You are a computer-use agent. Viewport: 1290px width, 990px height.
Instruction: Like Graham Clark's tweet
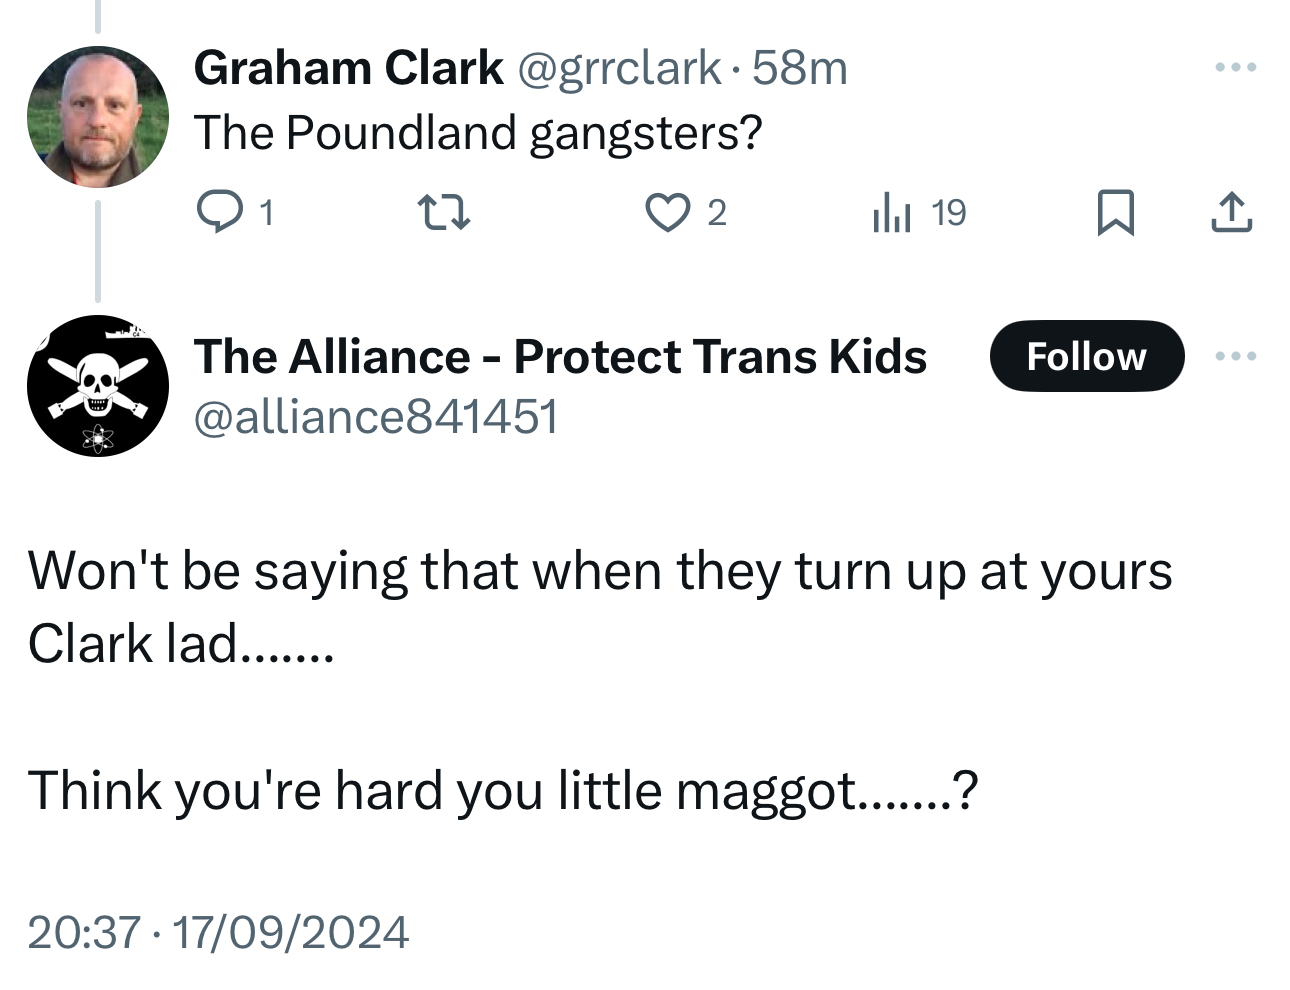(667, 212)
